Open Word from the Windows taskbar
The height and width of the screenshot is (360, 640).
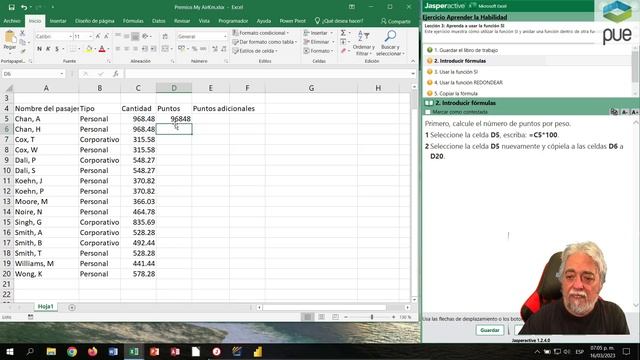[113, 351]
